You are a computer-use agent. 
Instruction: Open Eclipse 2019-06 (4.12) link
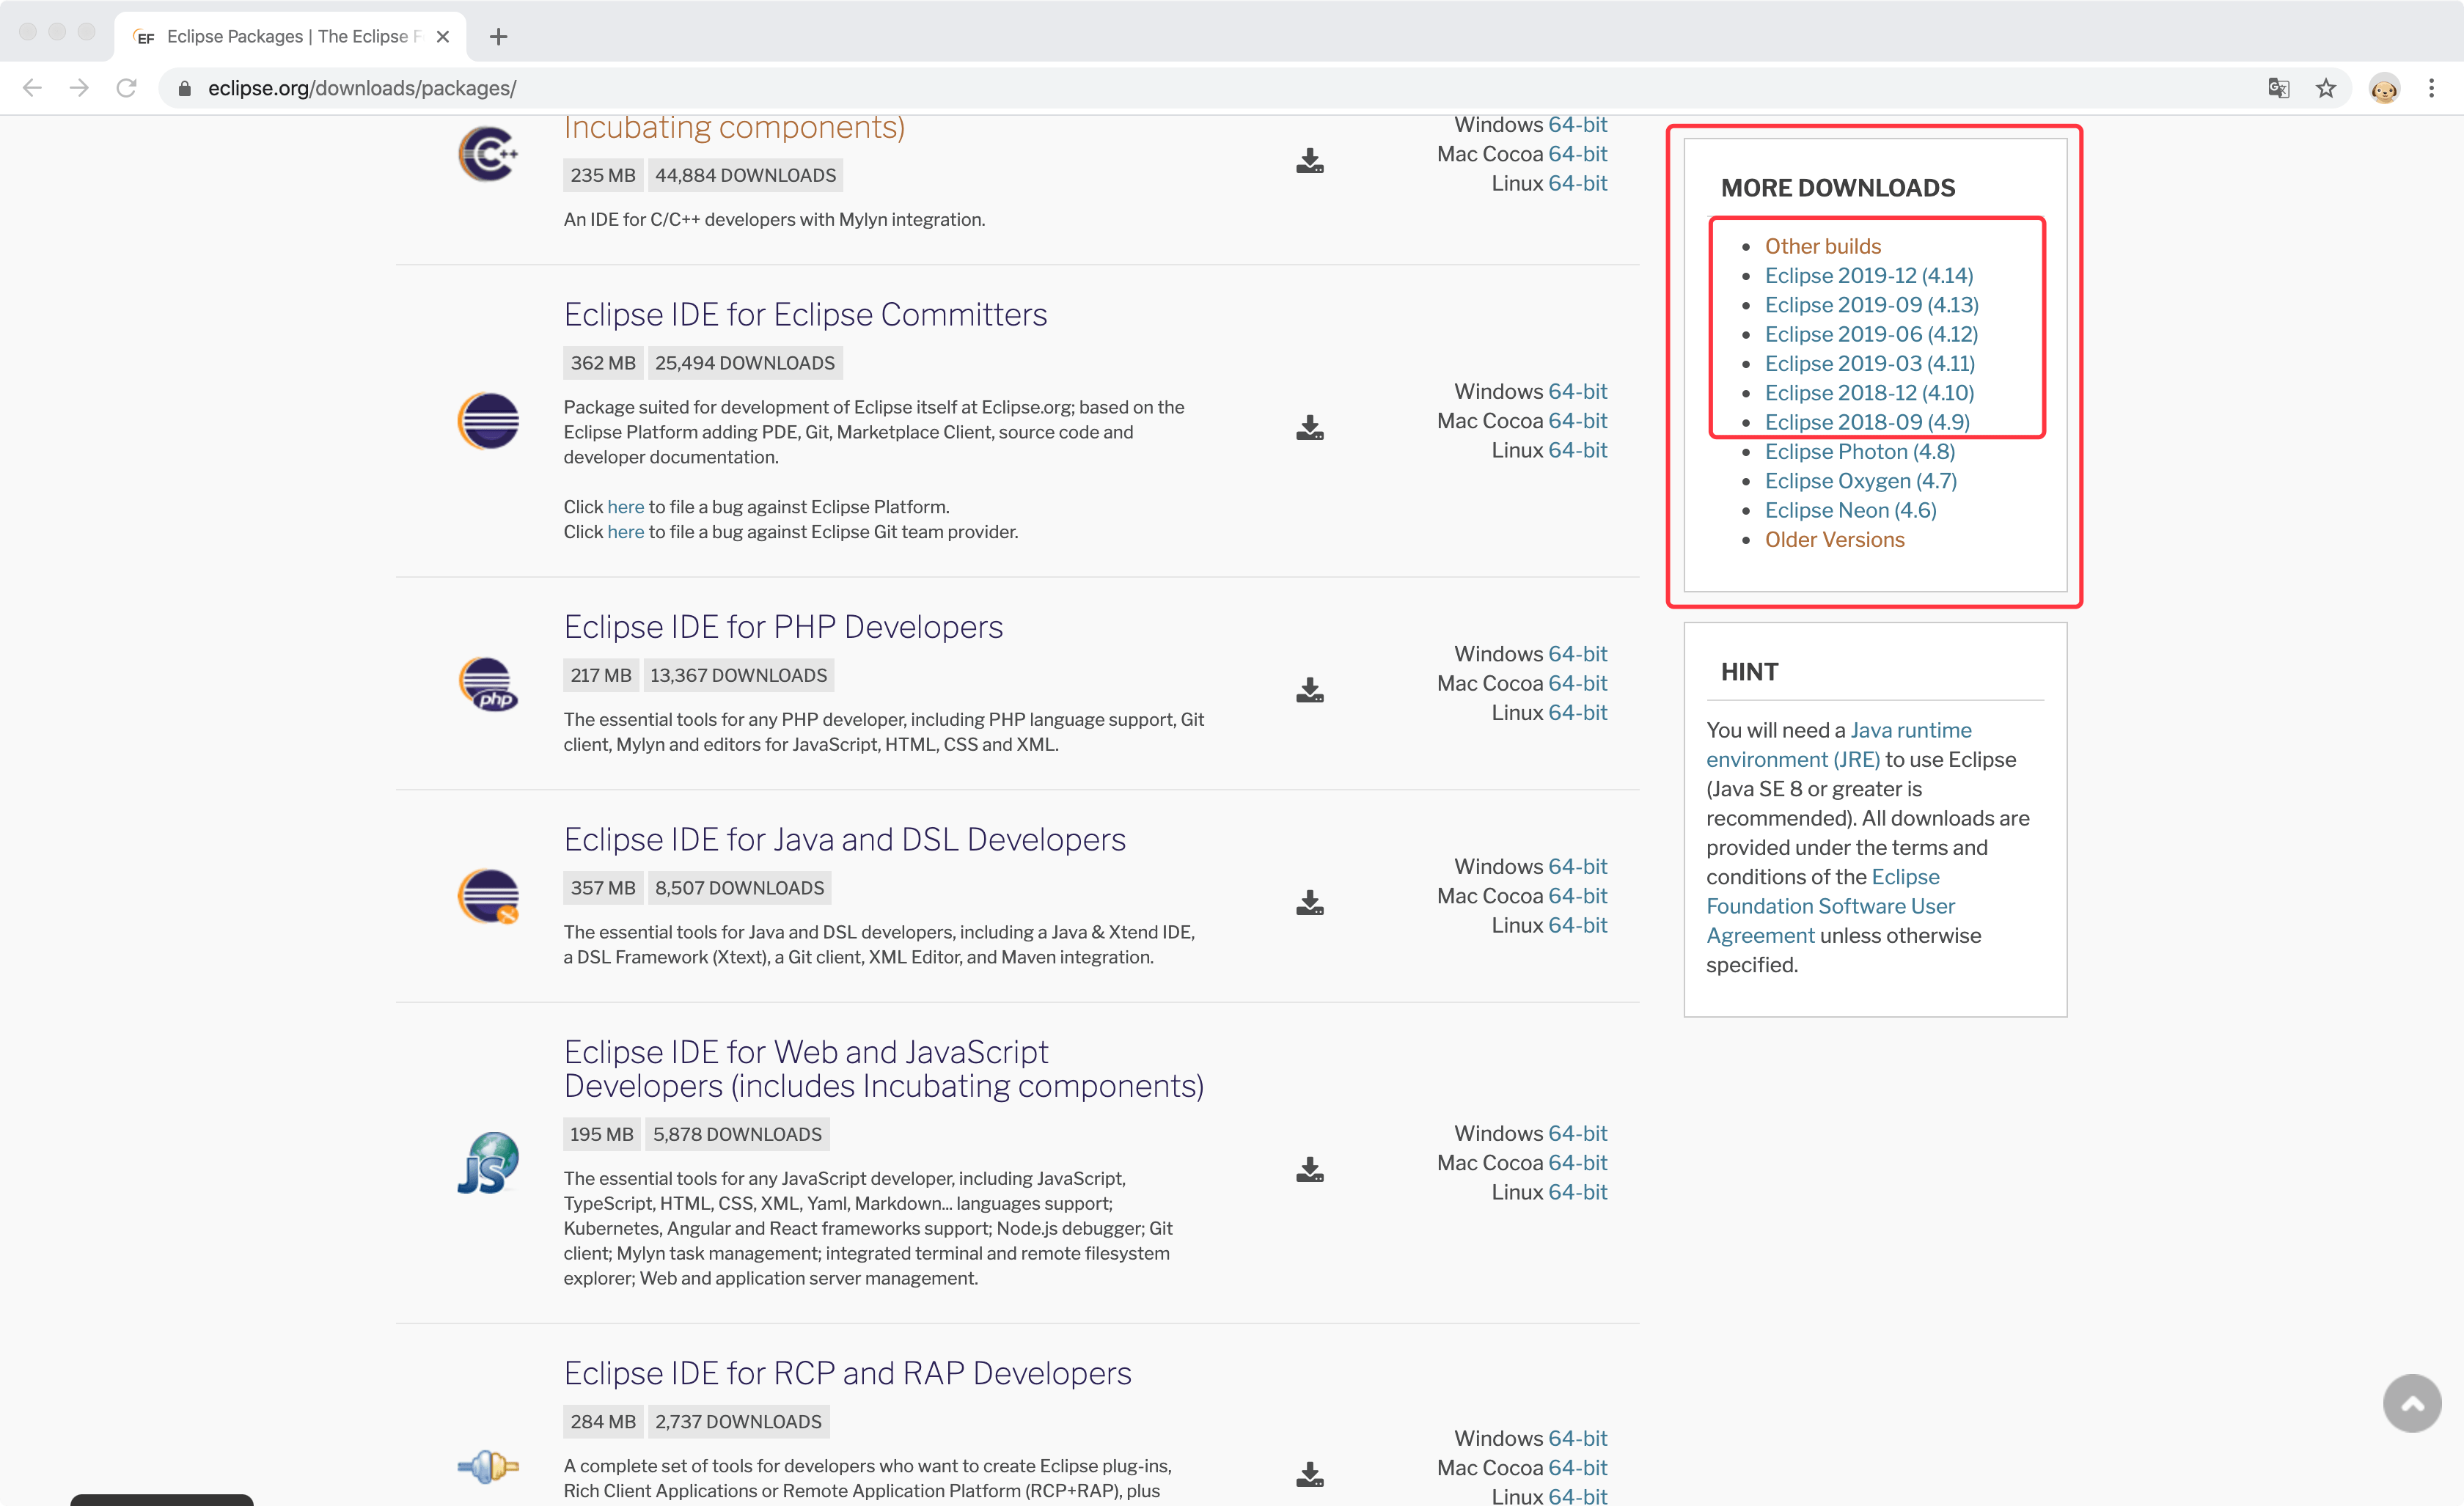tap(1871, 334)
